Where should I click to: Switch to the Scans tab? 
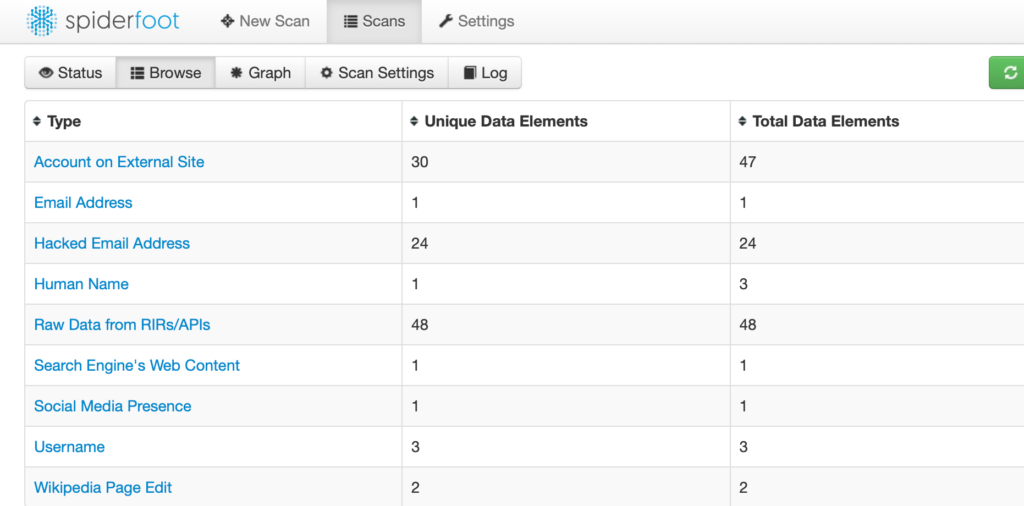click(x=374, y=21)
